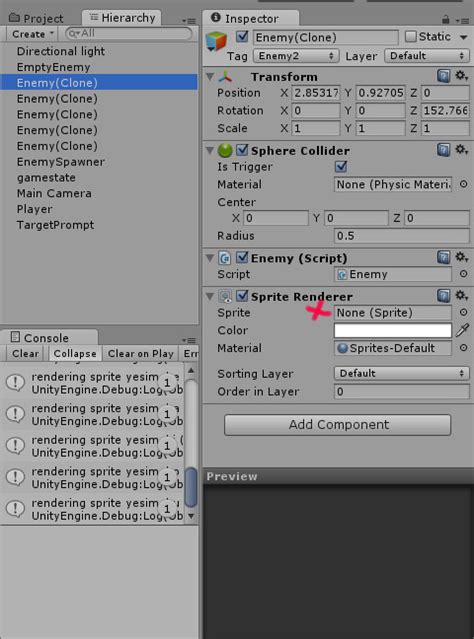Screen dimensions: 474x639
Task: Clear the Console log
Action: pyautogui.click(x=26, y=353)
